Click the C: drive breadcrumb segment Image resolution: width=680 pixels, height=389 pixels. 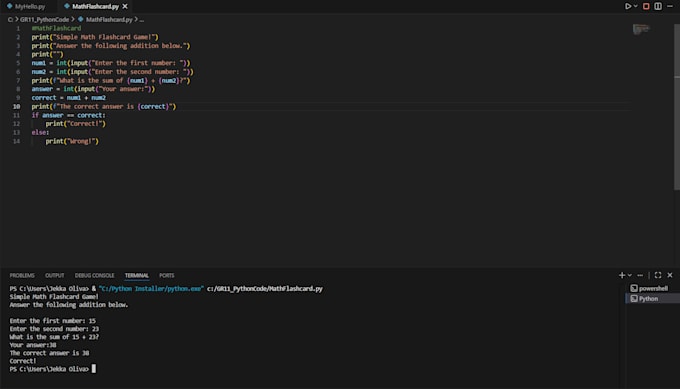(10, 20)
